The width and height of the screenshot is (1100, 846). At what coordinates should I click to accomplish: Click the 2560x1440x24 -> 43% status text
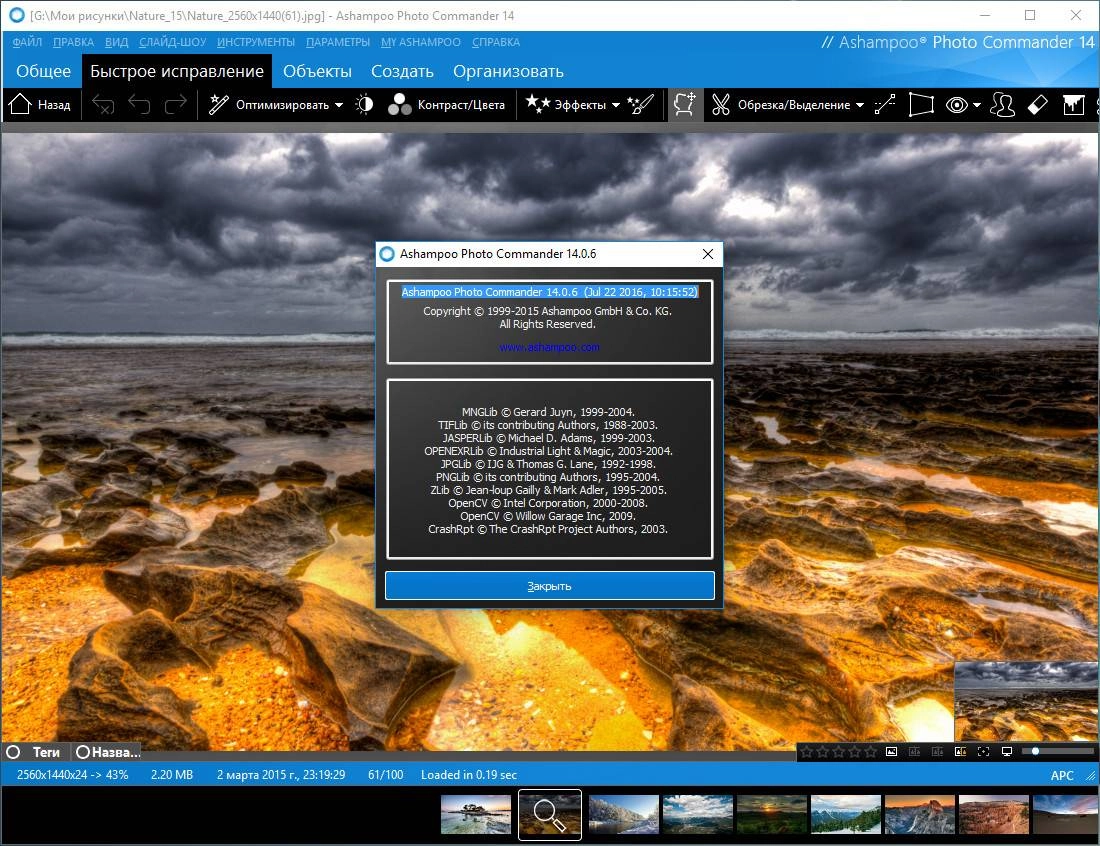(73, 775)
